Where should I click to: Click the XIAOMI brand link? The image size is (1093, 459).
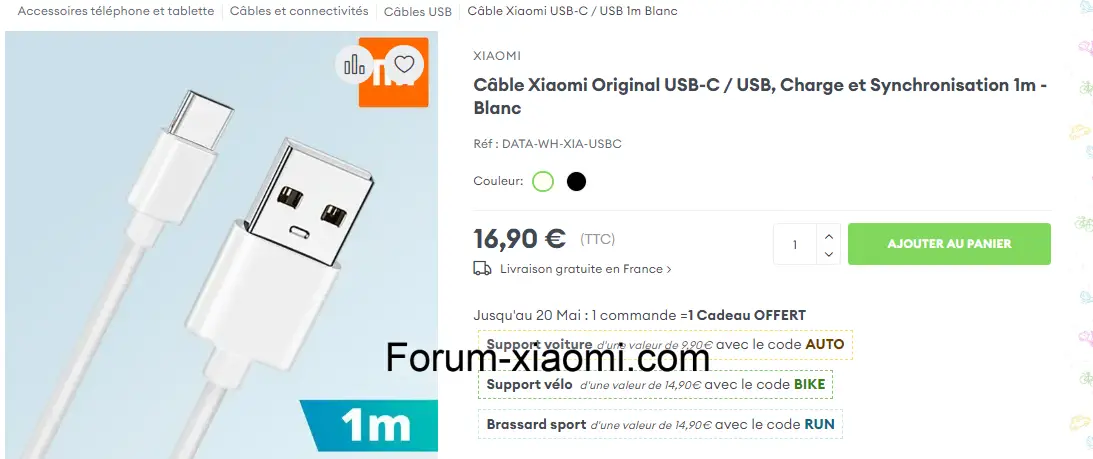click(497, 56)
